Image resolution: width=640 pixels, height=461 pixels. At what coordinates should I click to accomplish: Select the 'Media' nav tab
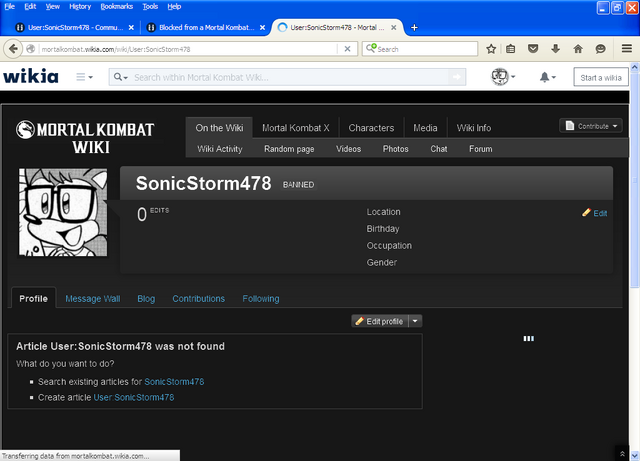(425, 128)
